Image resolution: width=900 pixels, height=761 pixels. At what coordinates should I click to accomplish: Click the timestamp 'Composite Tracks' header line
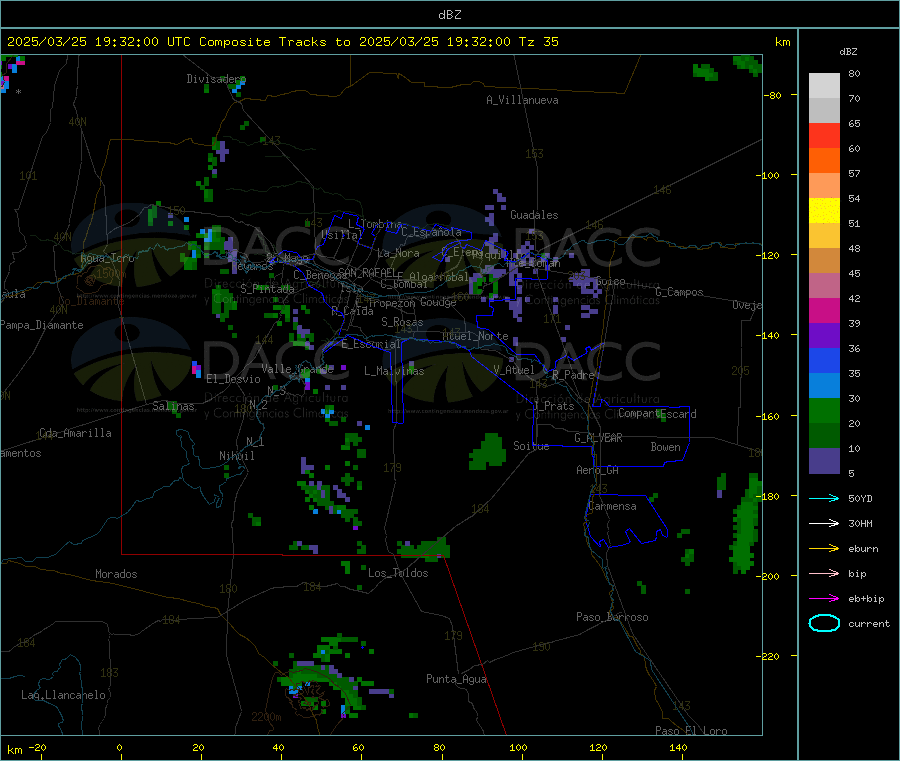pos(282,42)
